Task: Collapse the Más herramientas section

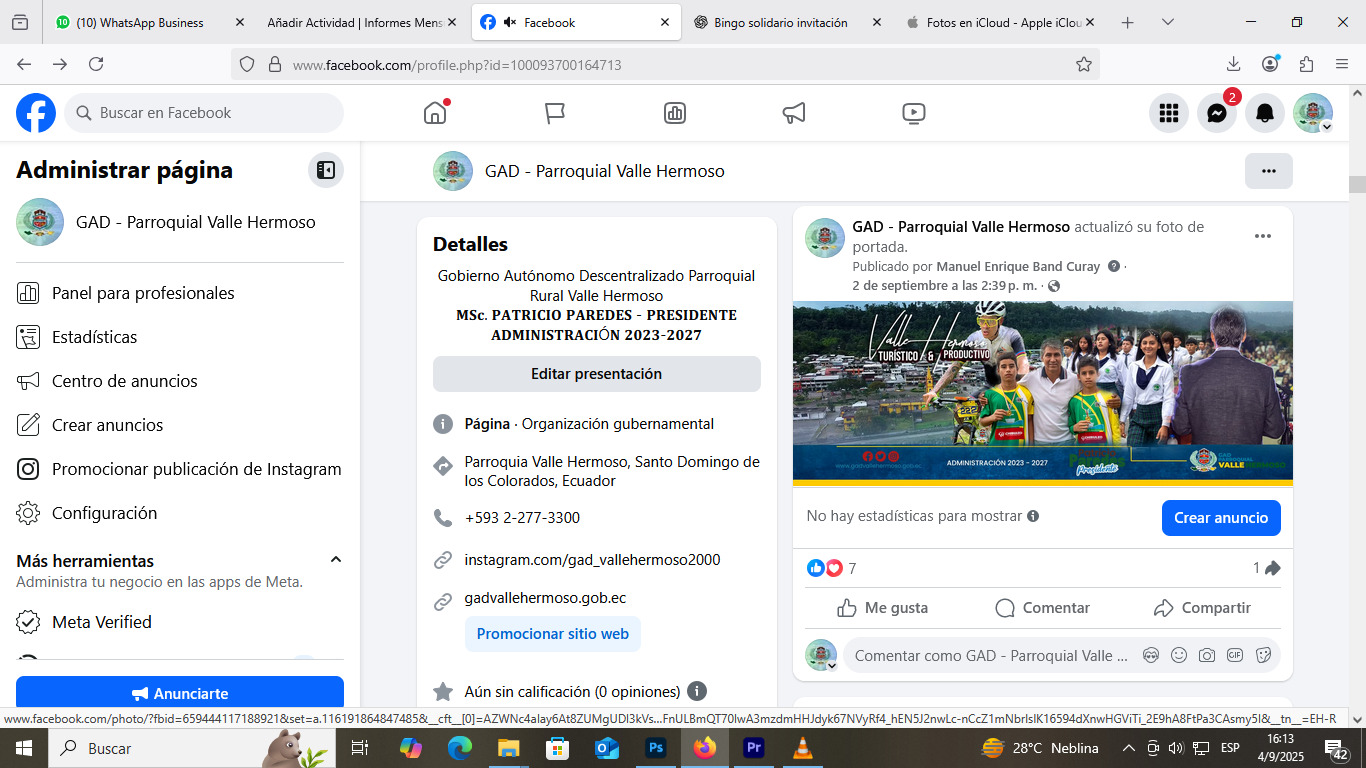Action: [x=336, y=560]
